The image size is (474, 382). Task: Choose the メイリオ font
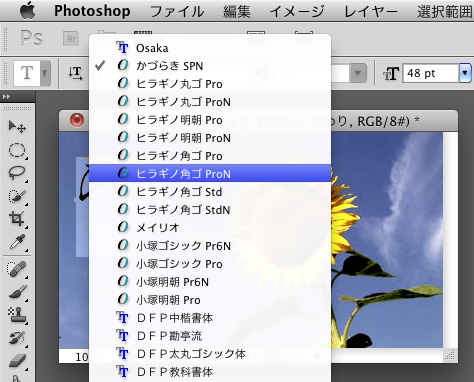tap(210, 228)
